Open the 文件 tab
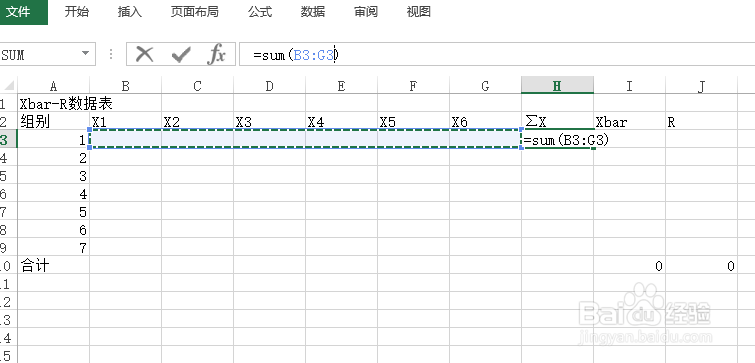 point(18,12)
